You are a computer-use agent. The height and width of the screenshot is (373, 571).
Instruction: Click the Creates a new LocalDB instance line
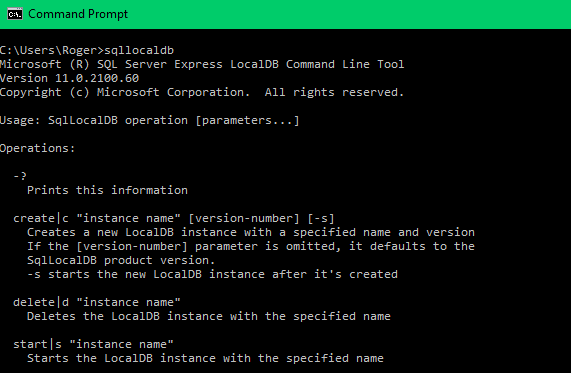(x=251, y=232)
